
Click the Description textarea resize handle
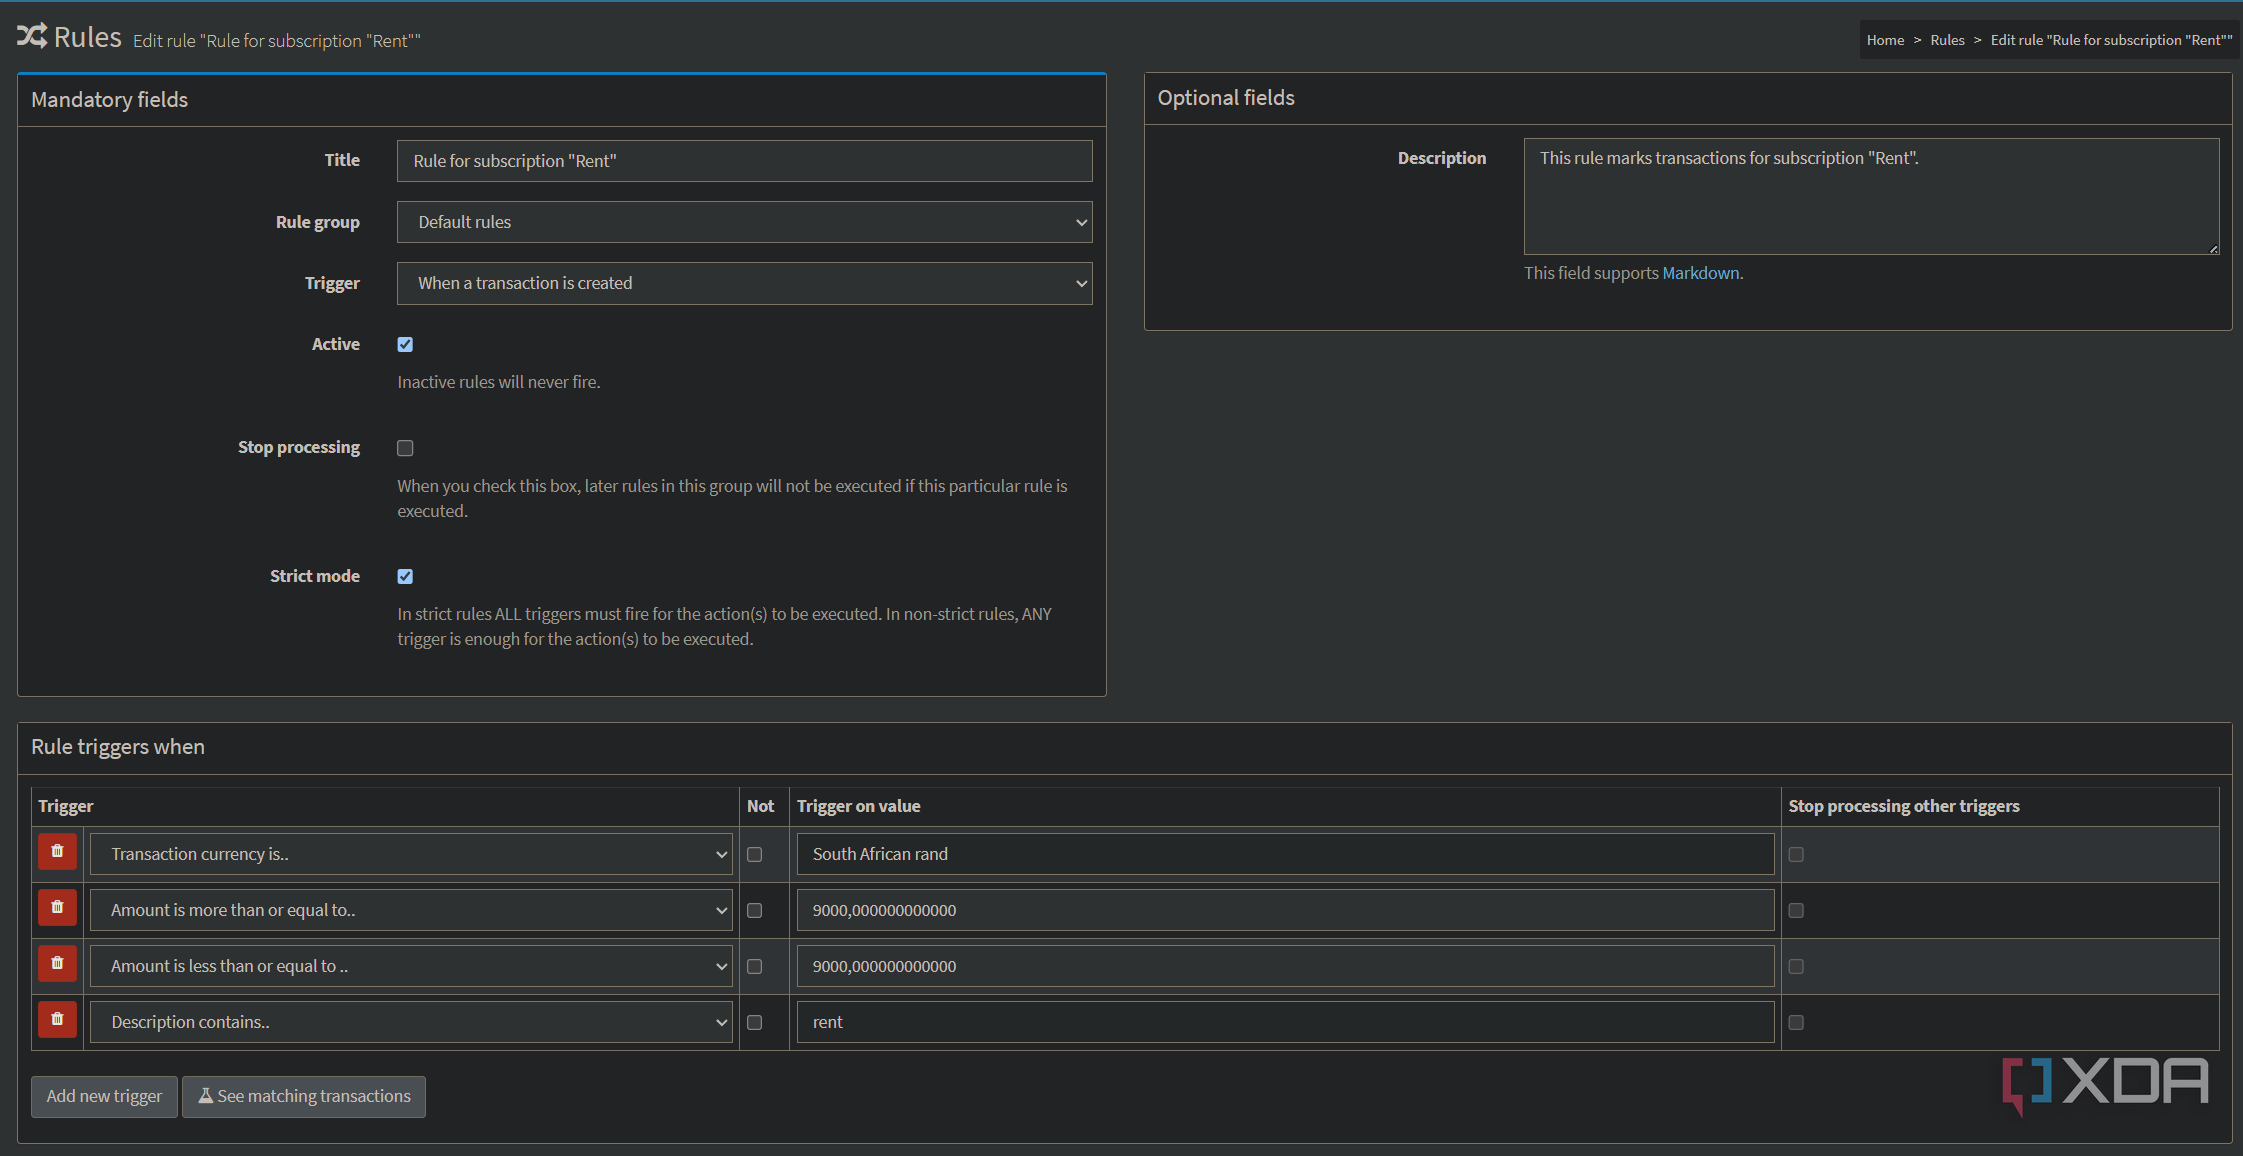tap(2213, 249)
